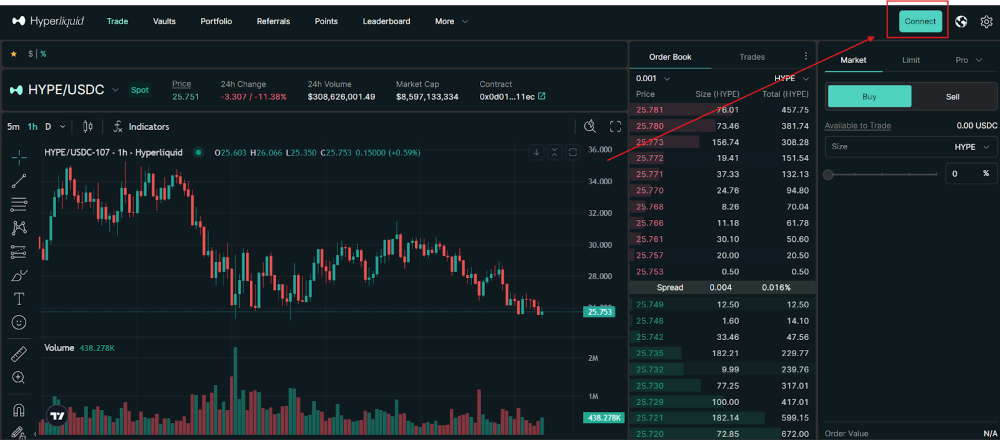Screen dimensions: 1000x440
Task: Open the Points page
Action: [326, 21]
